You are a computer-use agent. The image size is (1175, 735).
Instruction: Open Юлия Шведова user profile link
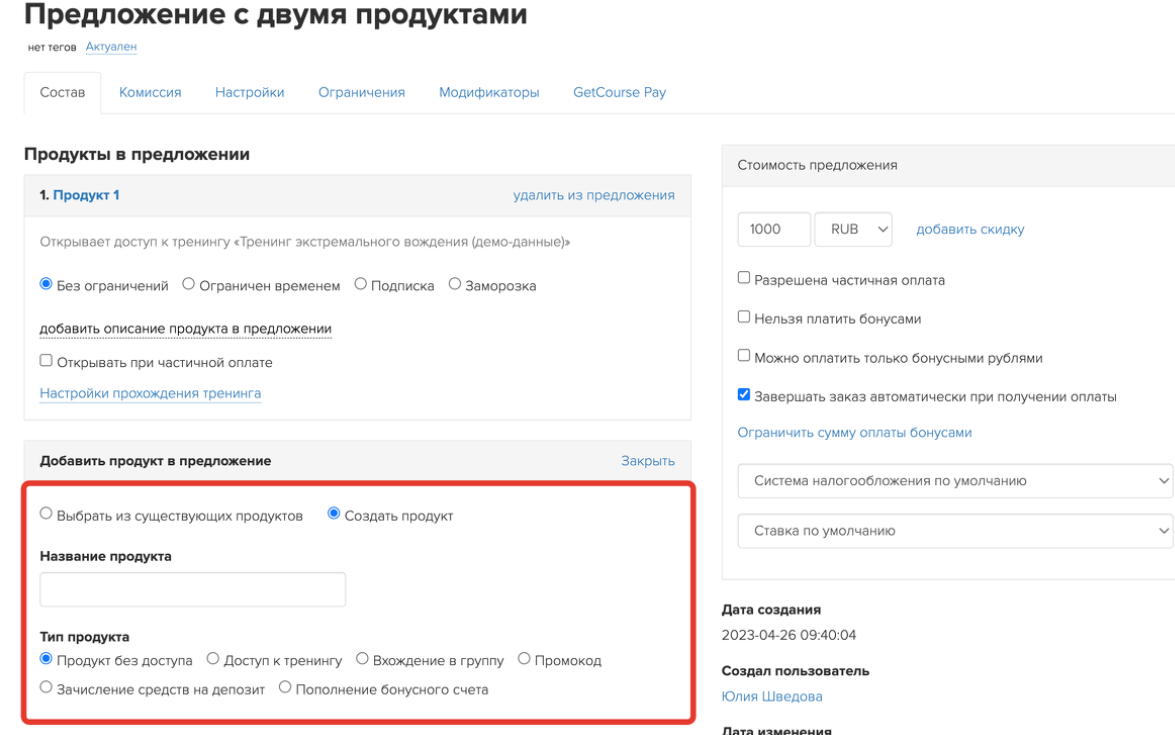[772, 696]
